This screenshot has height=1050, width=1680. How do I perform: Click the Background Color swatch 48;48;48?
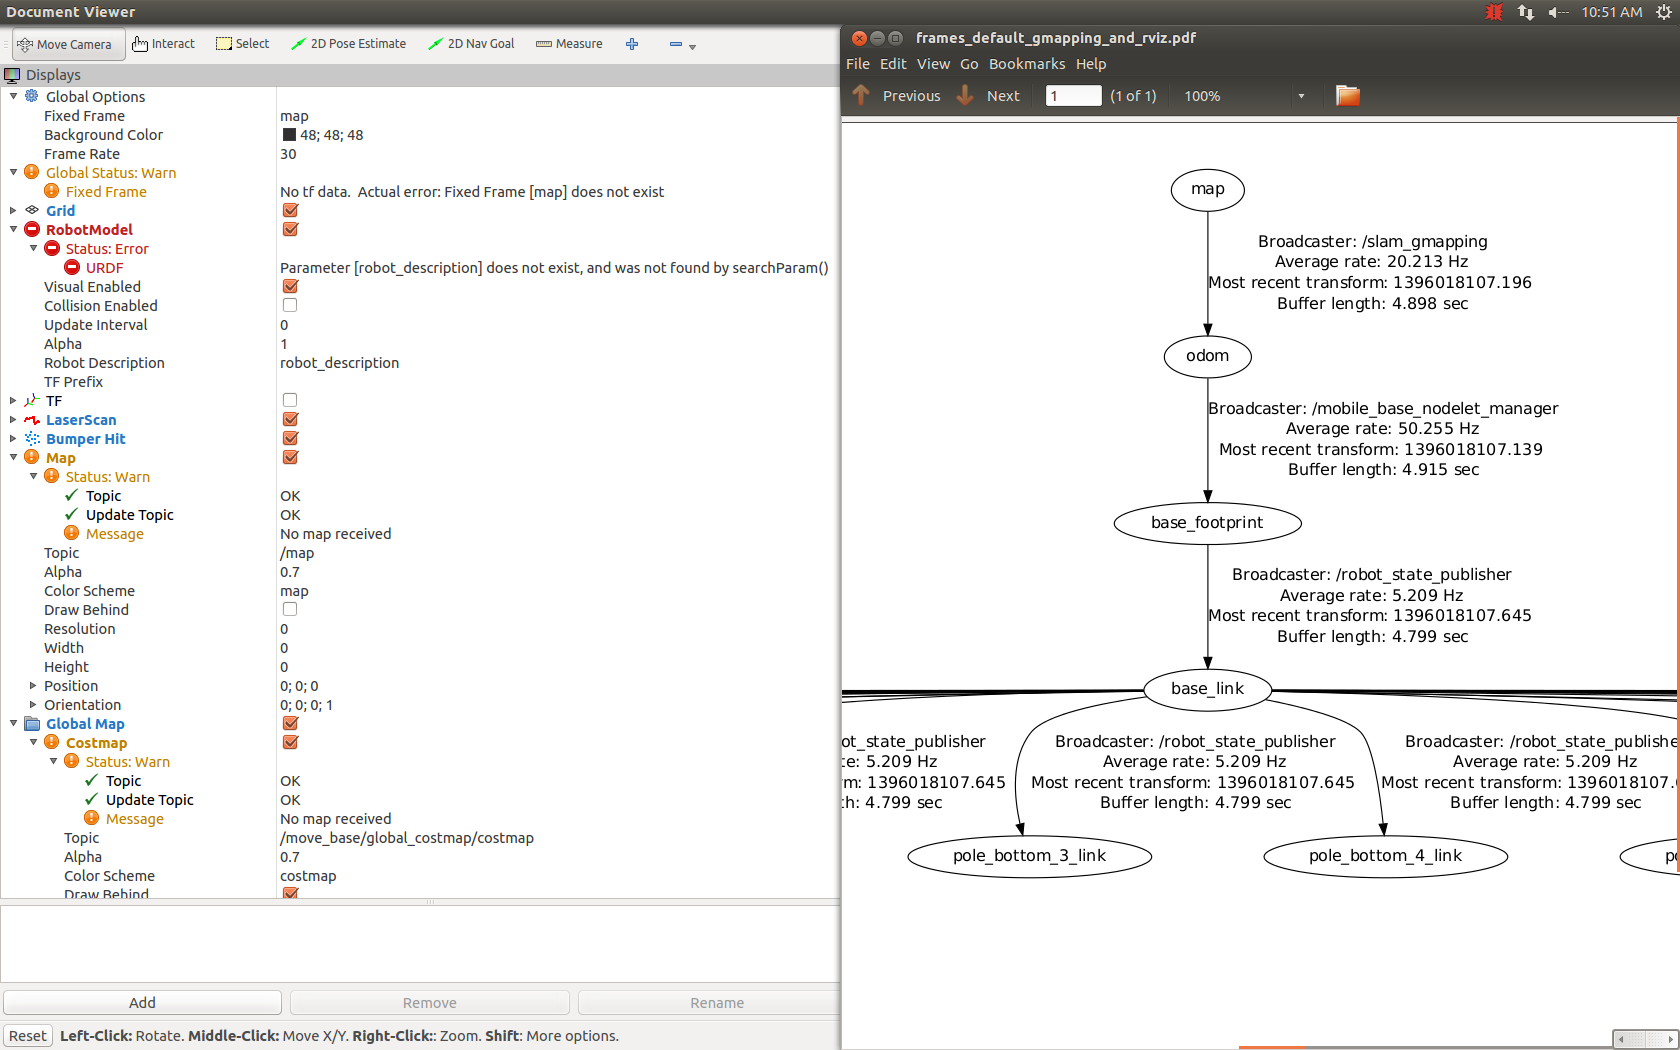click(x=290, y=135)
